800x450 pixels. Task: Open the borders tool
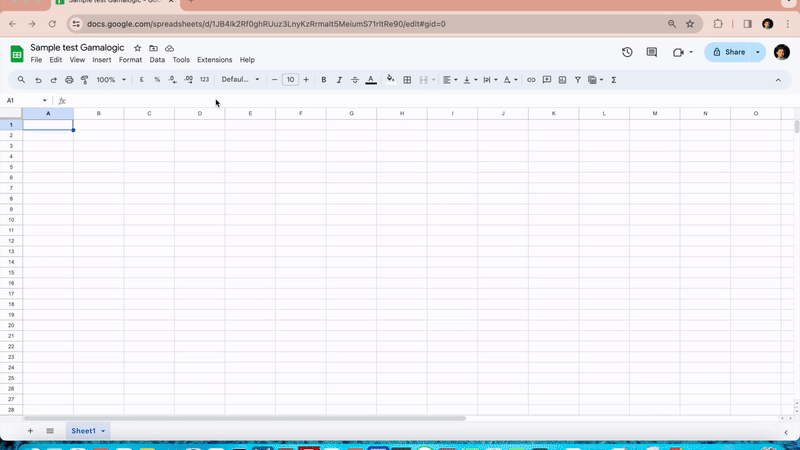coord(407,80)
